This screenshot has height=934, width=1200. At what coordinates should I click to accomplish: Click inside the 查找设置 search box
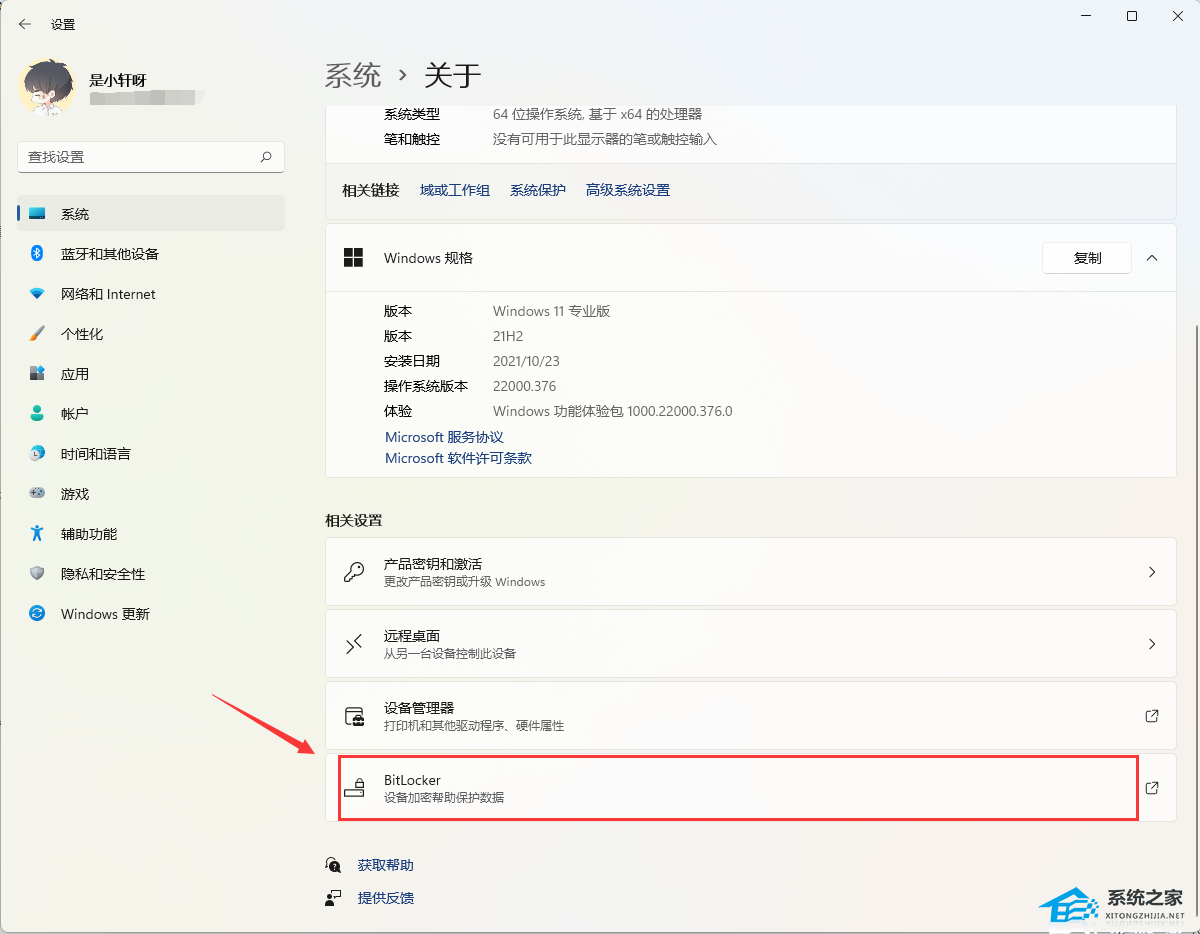(x=140, y=157)
